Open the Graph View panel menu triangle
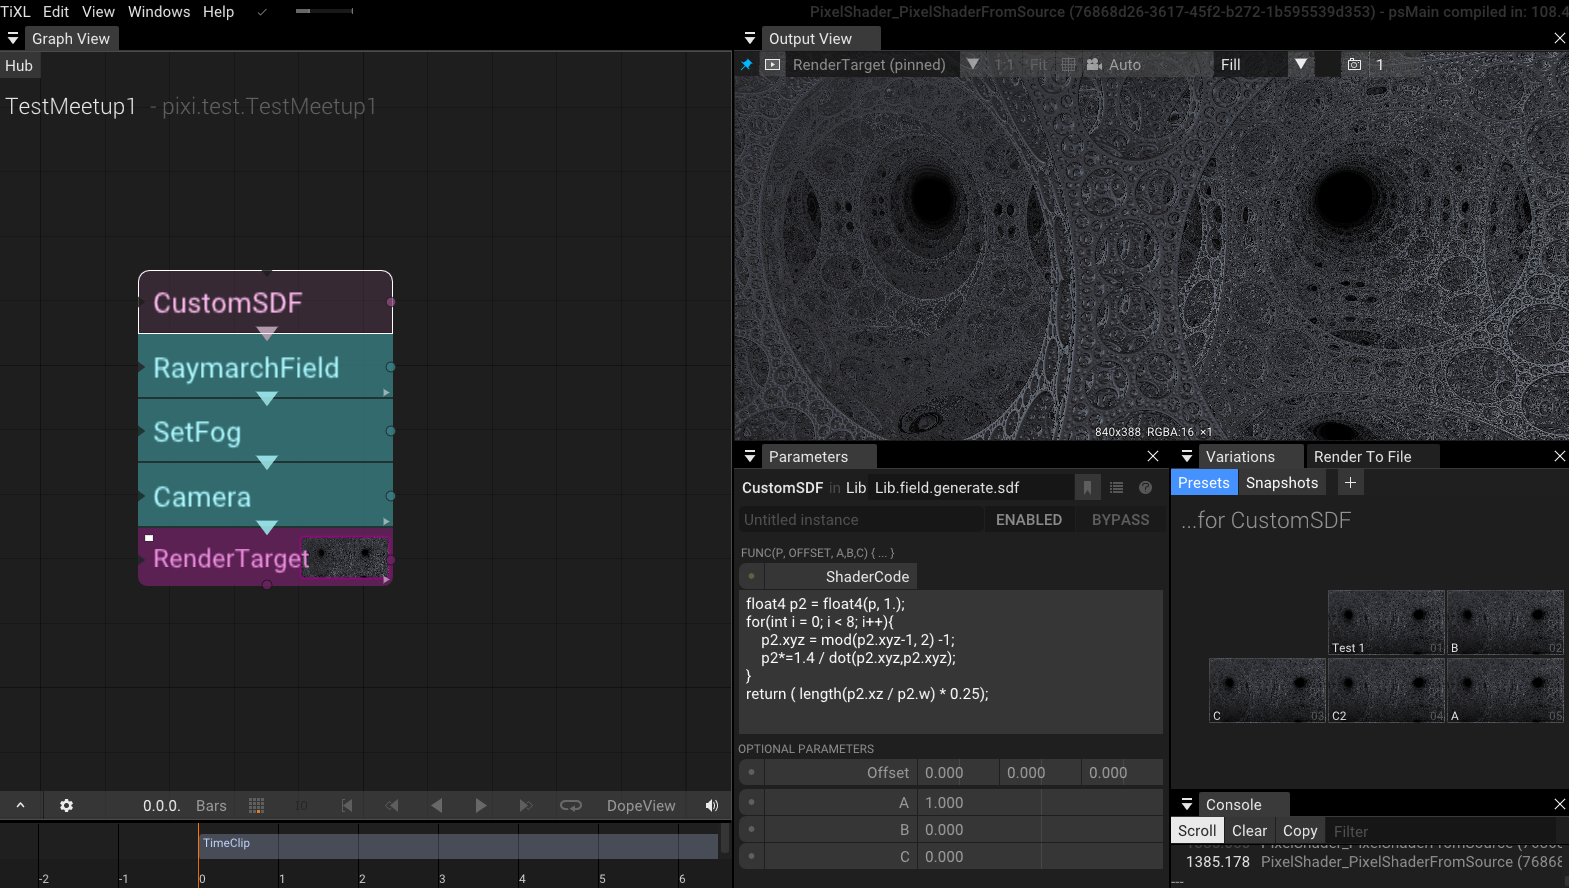 pos(13,39)
